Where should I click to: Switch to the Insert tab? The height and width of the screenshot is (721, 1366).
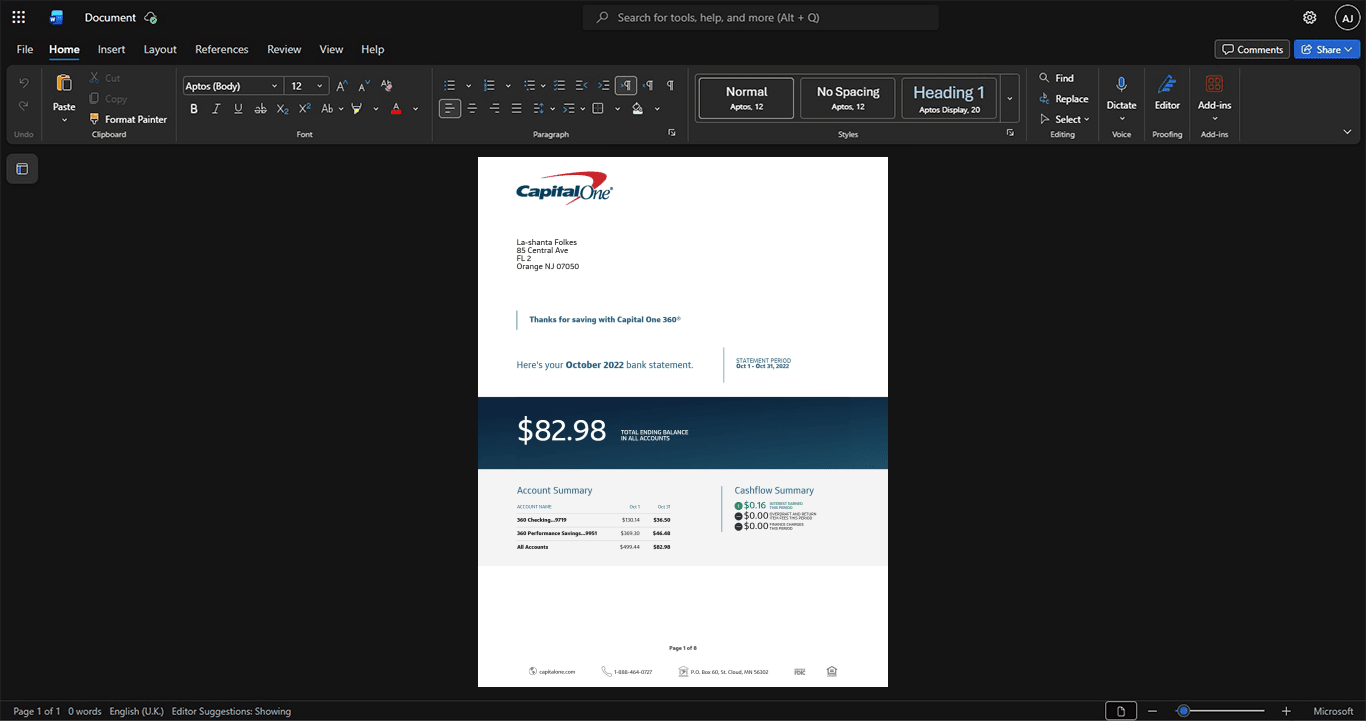tap(112, 49)
